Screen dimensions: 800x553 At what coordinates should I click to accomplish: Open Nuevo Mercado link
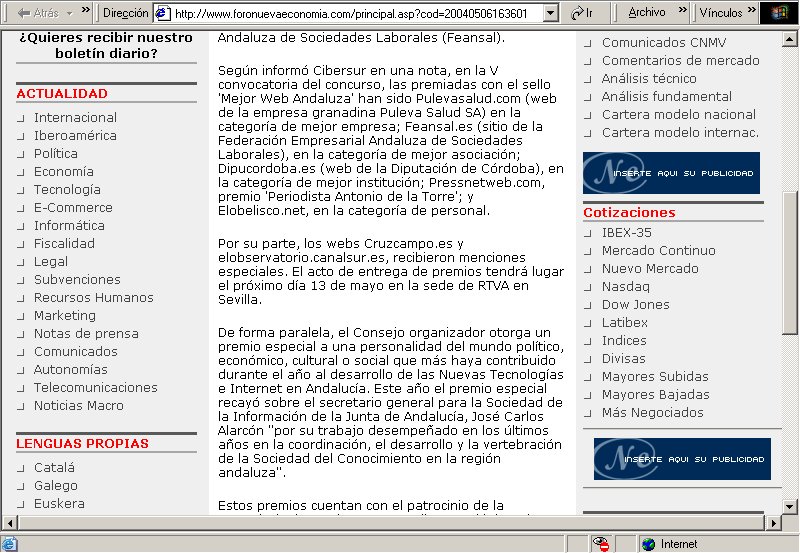650,268
